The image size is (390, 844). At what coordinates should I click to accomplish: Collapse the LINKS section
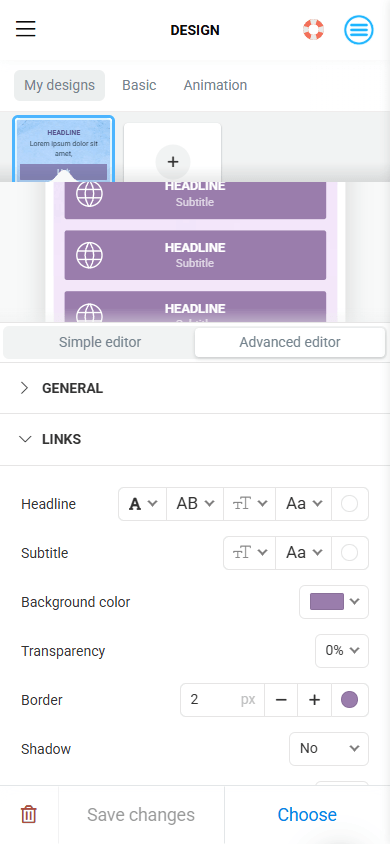coord(195,439)
